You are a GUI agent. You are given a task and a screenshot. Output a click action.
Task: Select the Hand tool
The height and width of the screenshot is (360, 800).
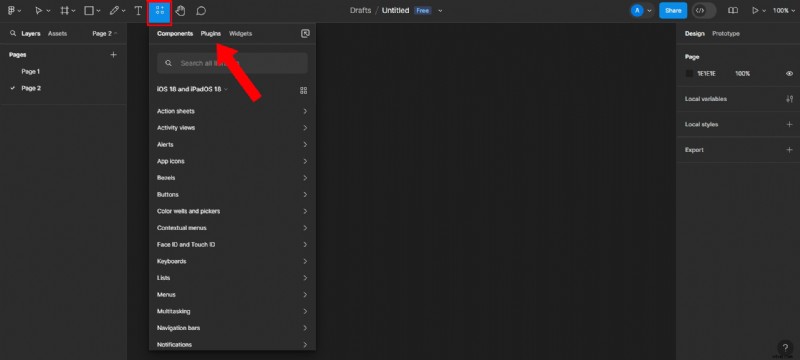pos(180,11)
